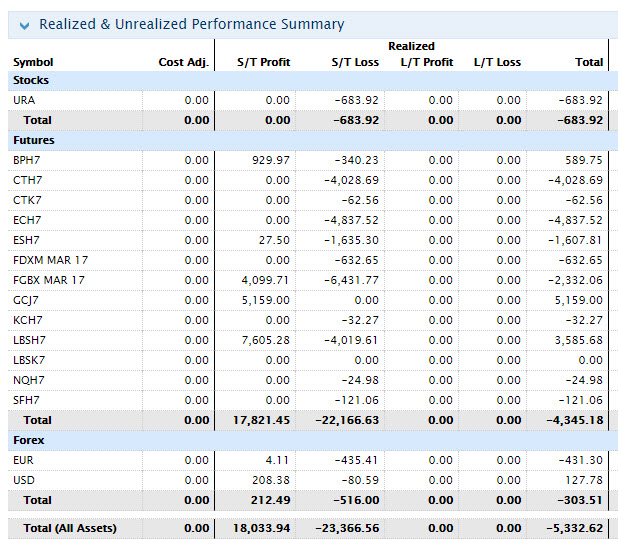Click the EUR forex symbol

(23, 460)
